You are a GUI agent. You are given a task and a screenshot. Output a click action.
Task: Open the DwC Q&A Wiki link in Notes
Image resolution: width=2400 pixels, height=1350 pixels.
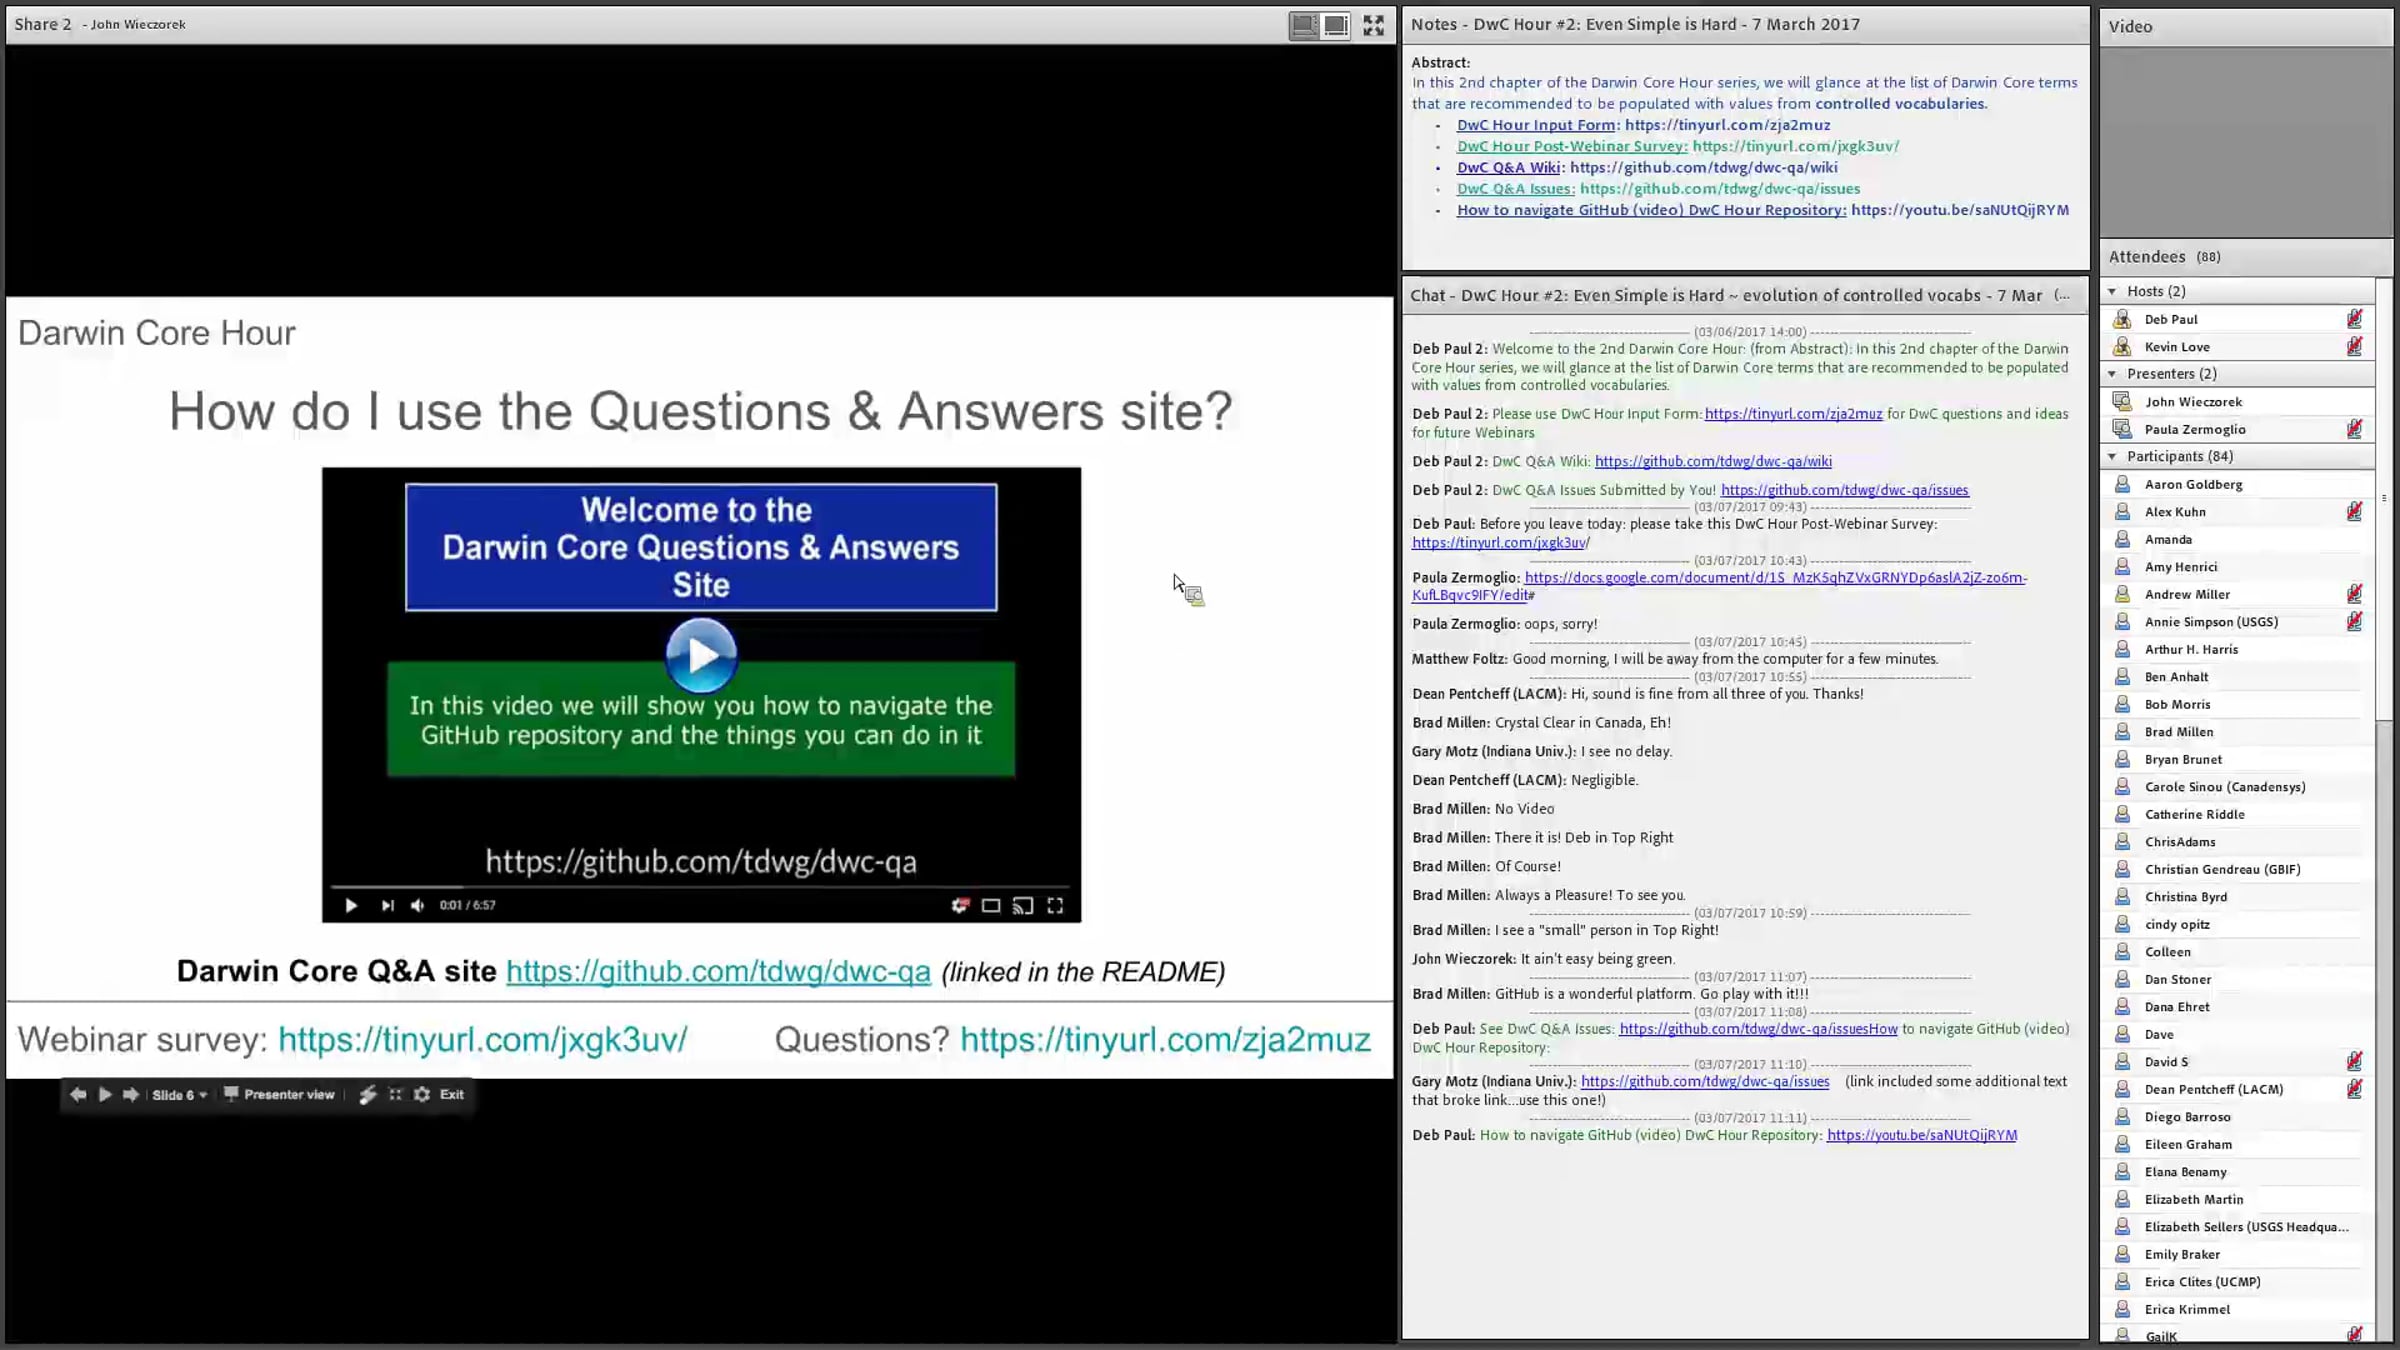[x=1508, y=167]
